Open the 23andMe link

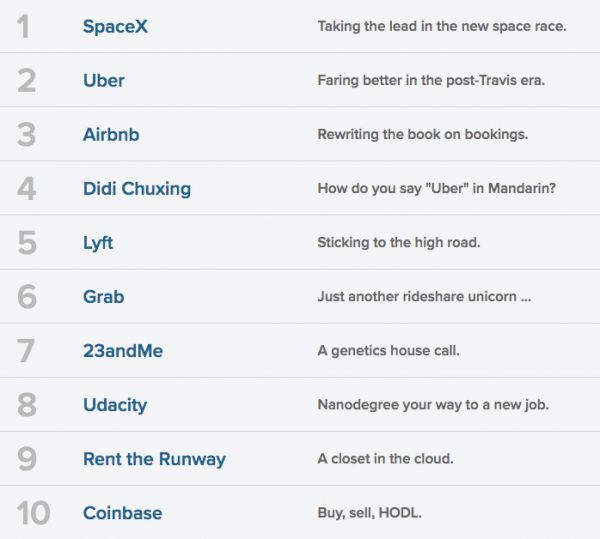click(x=123, y=350)
